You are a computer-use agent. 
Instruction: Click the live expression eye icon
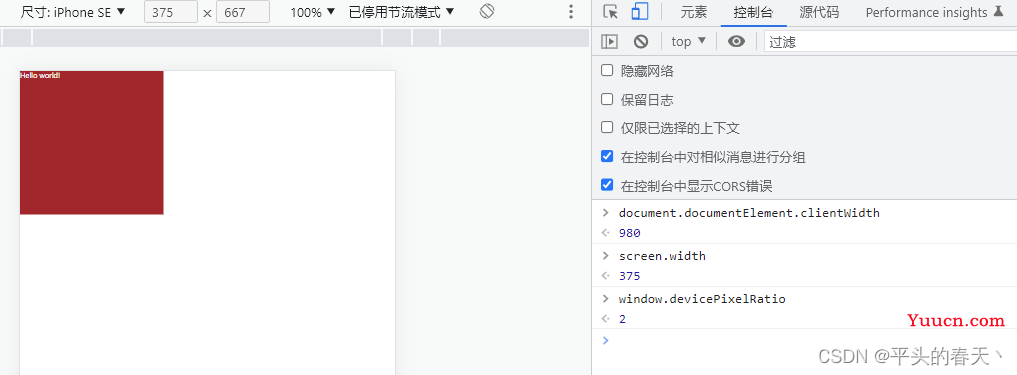736,42
